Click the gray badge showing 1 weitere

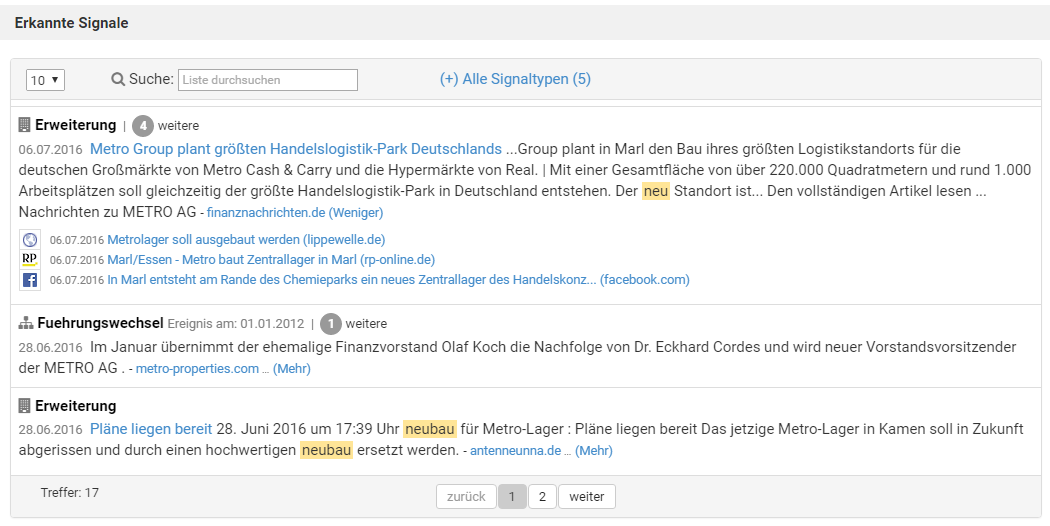(331, 324)
